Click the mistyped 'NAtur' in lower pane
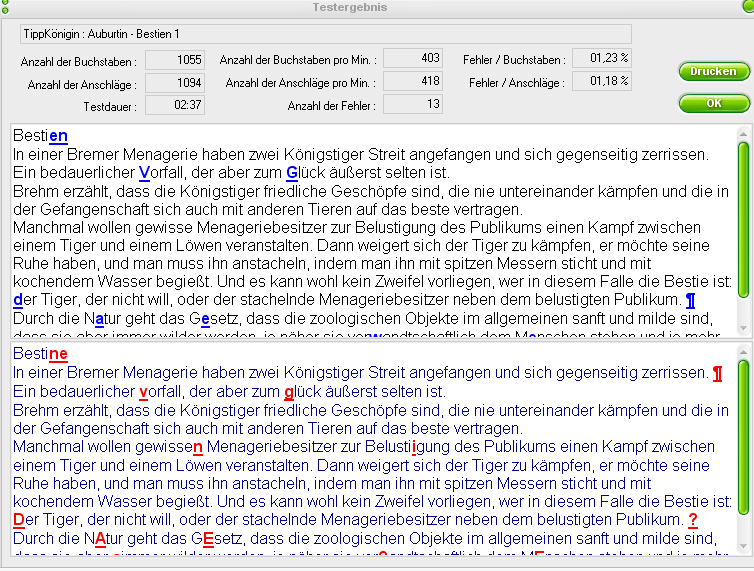The width and height of the screenshot is (754, 571). tap(103, 538)
